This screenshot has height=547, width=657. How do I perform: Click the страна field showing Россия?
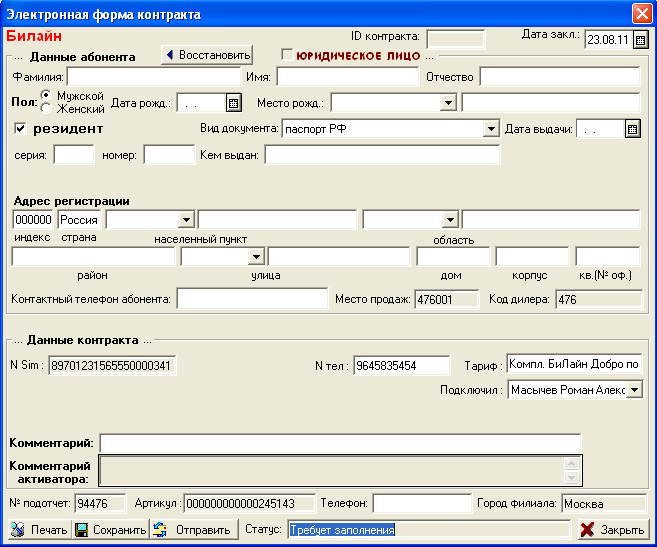pyautogui.click(x=79, y=220)
